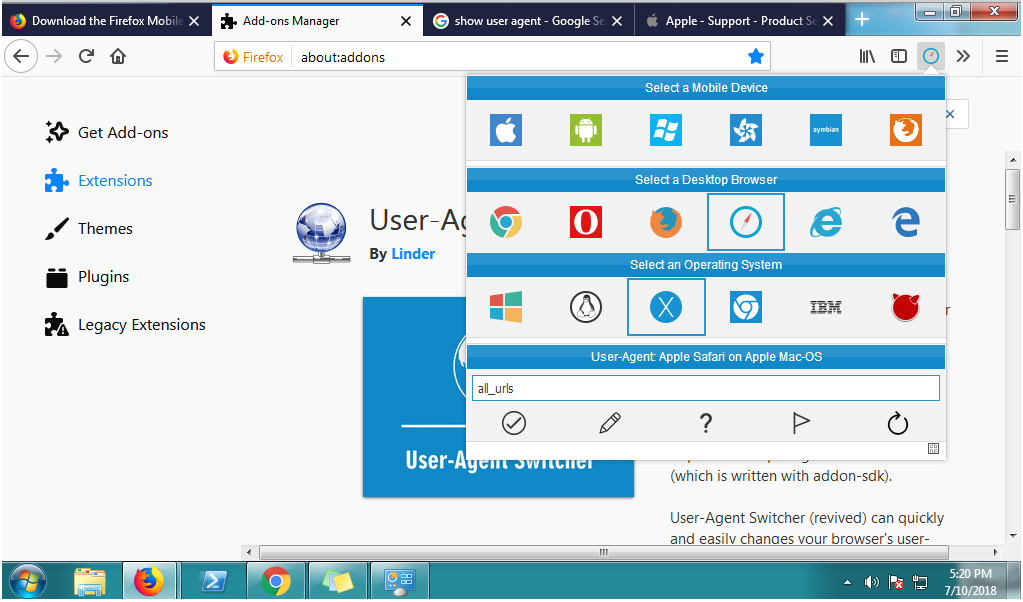Open the Windows Start menu
The width and height of the screenshot is (1023, 602).
pos(28,580)
